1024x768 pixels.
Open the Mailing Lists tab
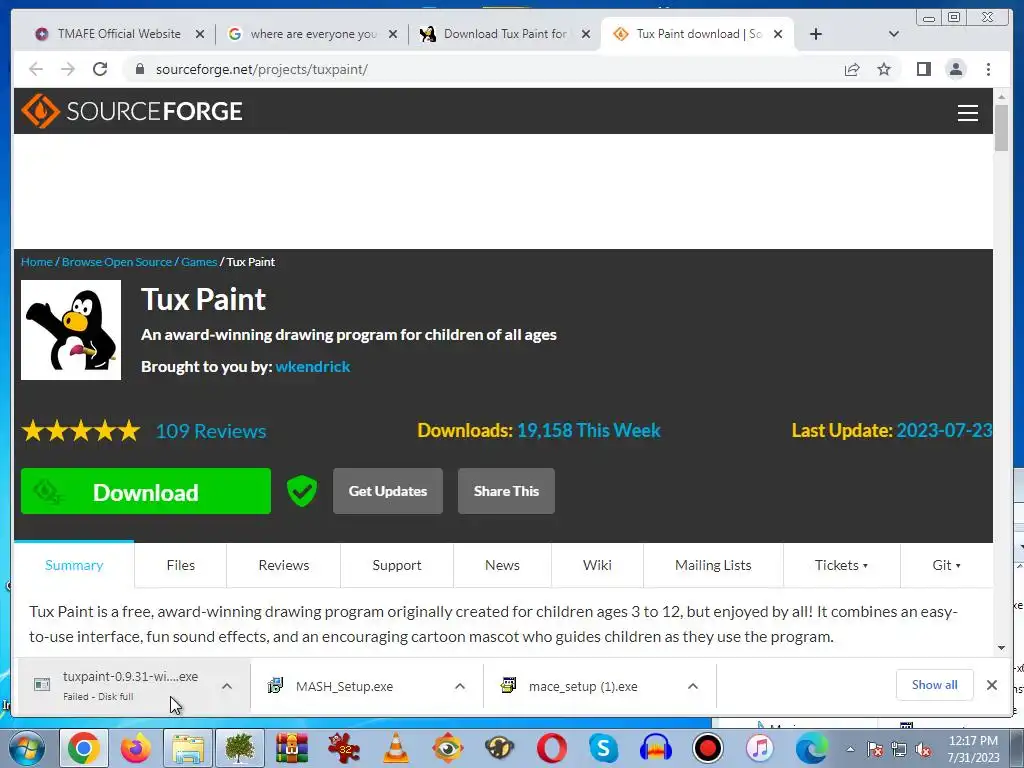point(713,565)
